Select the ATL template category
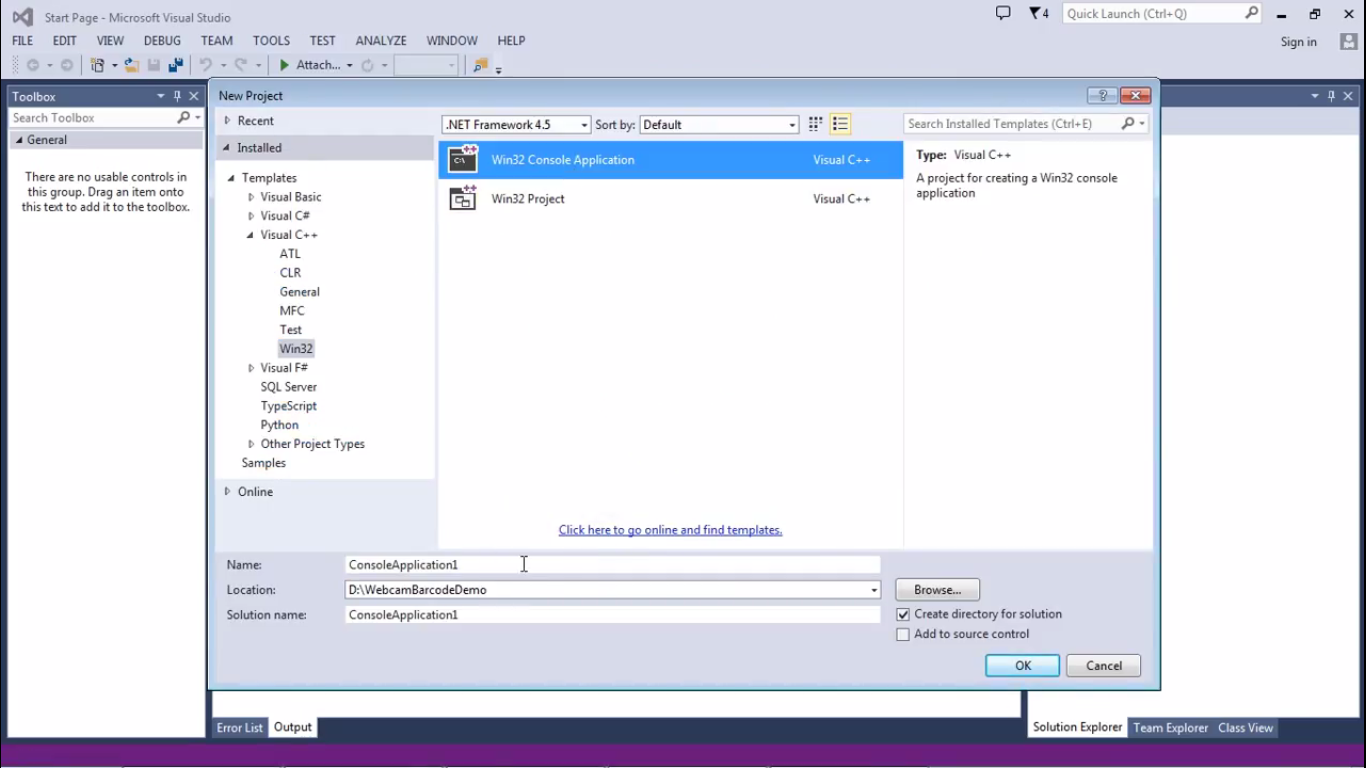Image resolution: width=1366 pixels, height=768 pixels. pos(290,254)
